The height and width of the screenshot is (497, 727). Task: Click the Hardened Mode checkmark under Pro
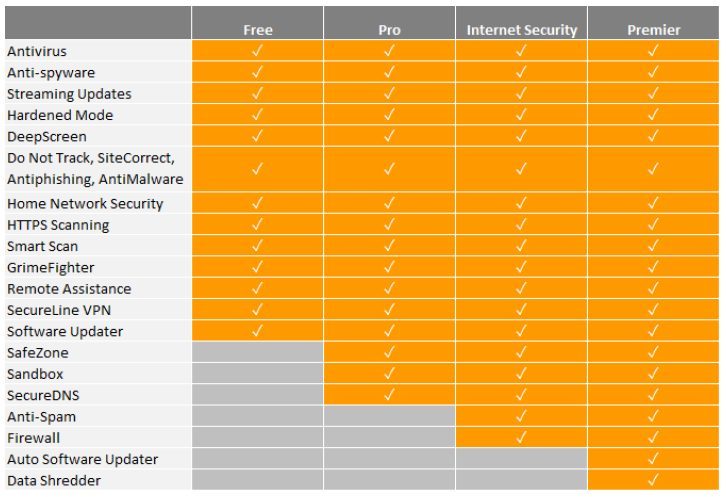(x=389, y=115)
